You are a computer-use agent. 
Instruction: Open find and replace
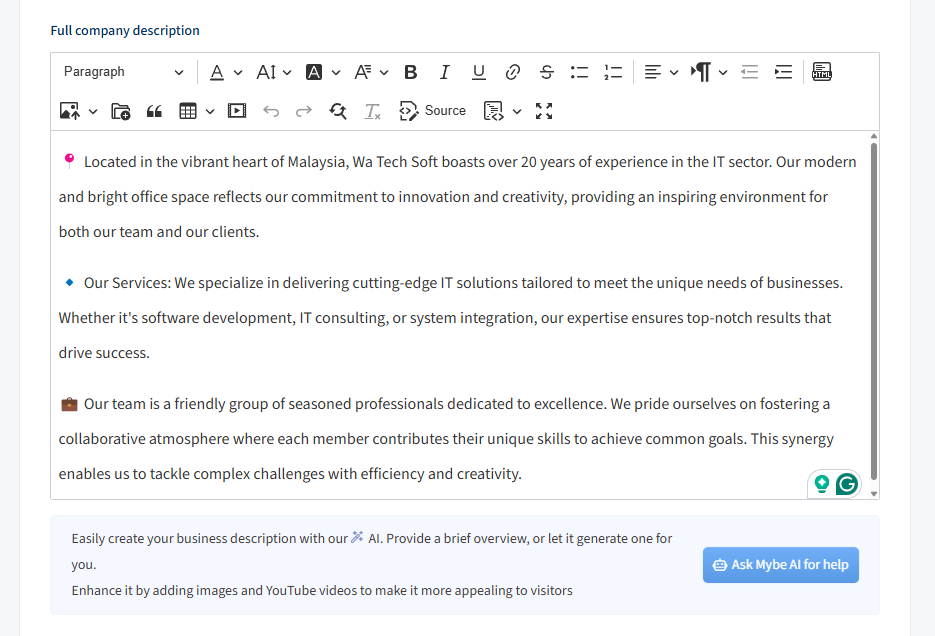(338, 111)
